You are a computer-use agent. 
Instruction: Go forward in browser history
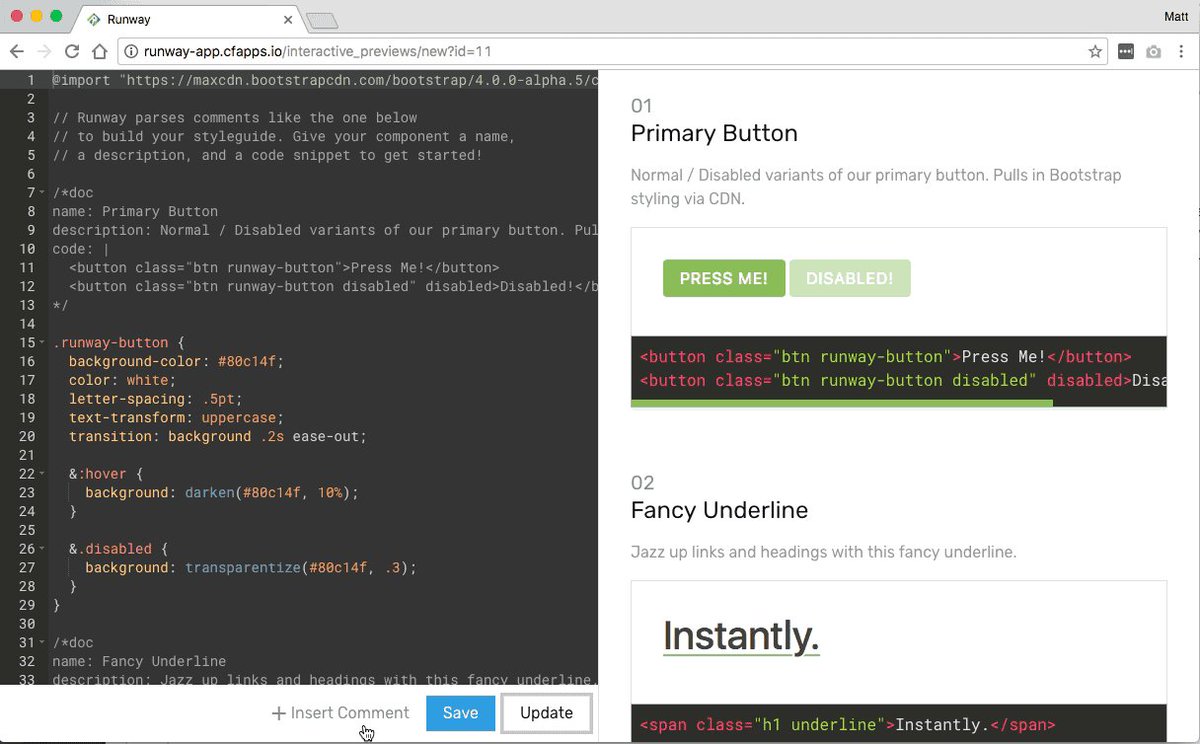44,51
